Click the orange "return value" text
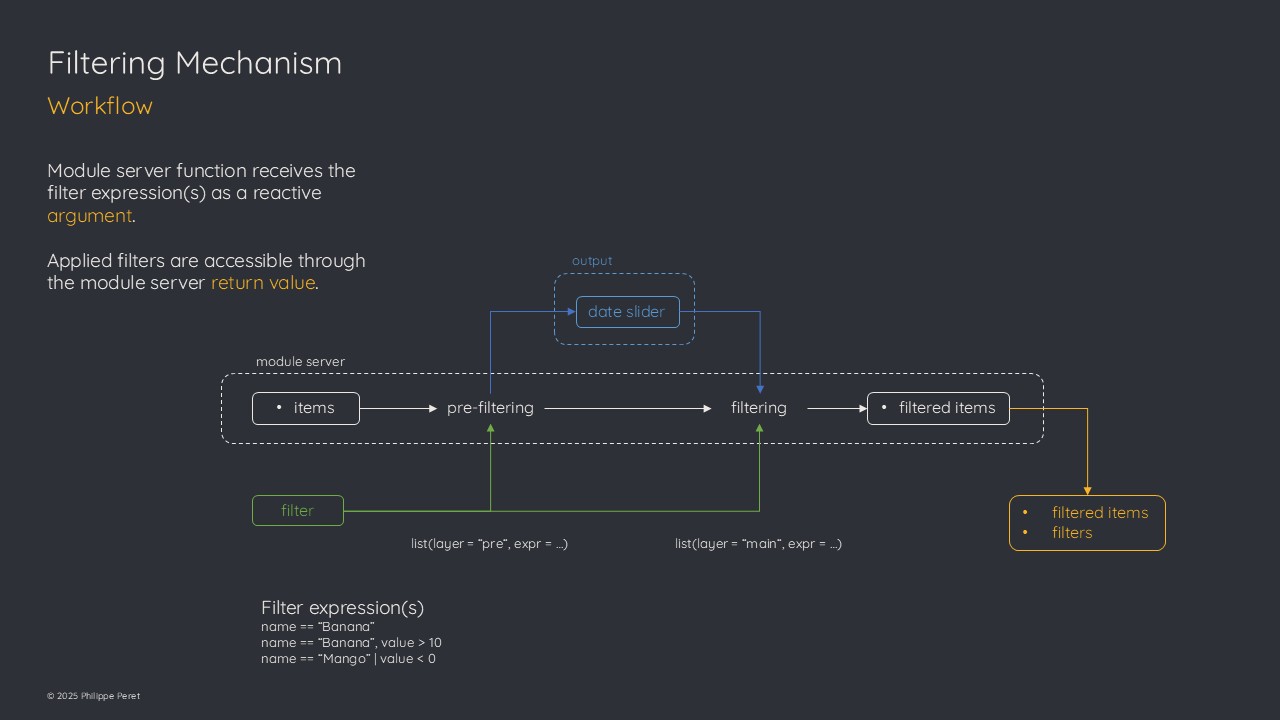 coord(263,283)
